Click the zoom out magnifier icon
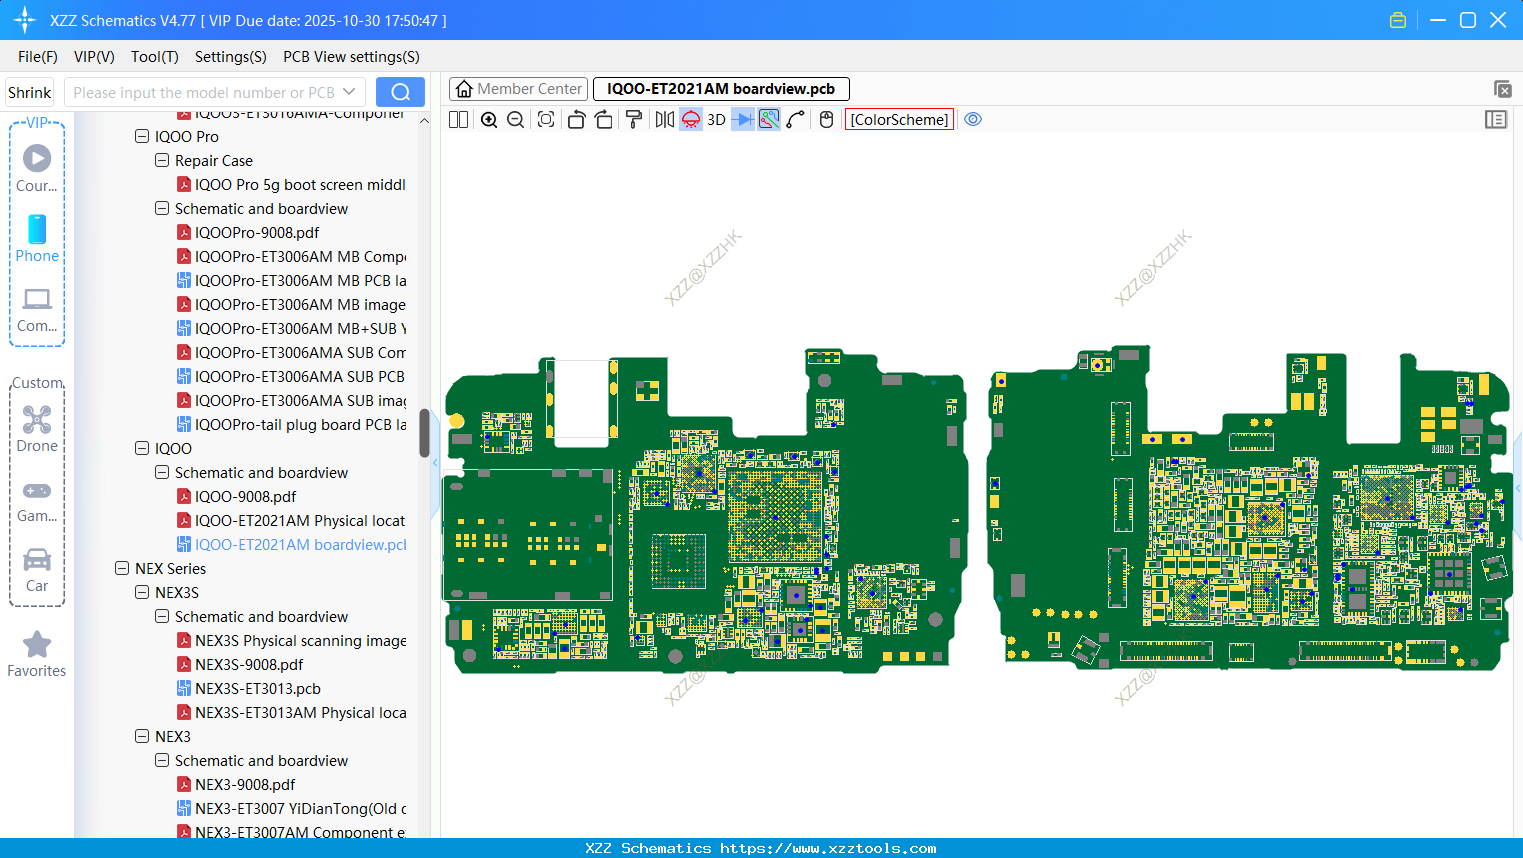Viewport: 1523px width, 858px height. pyautogui.click(x=516, y=120)
